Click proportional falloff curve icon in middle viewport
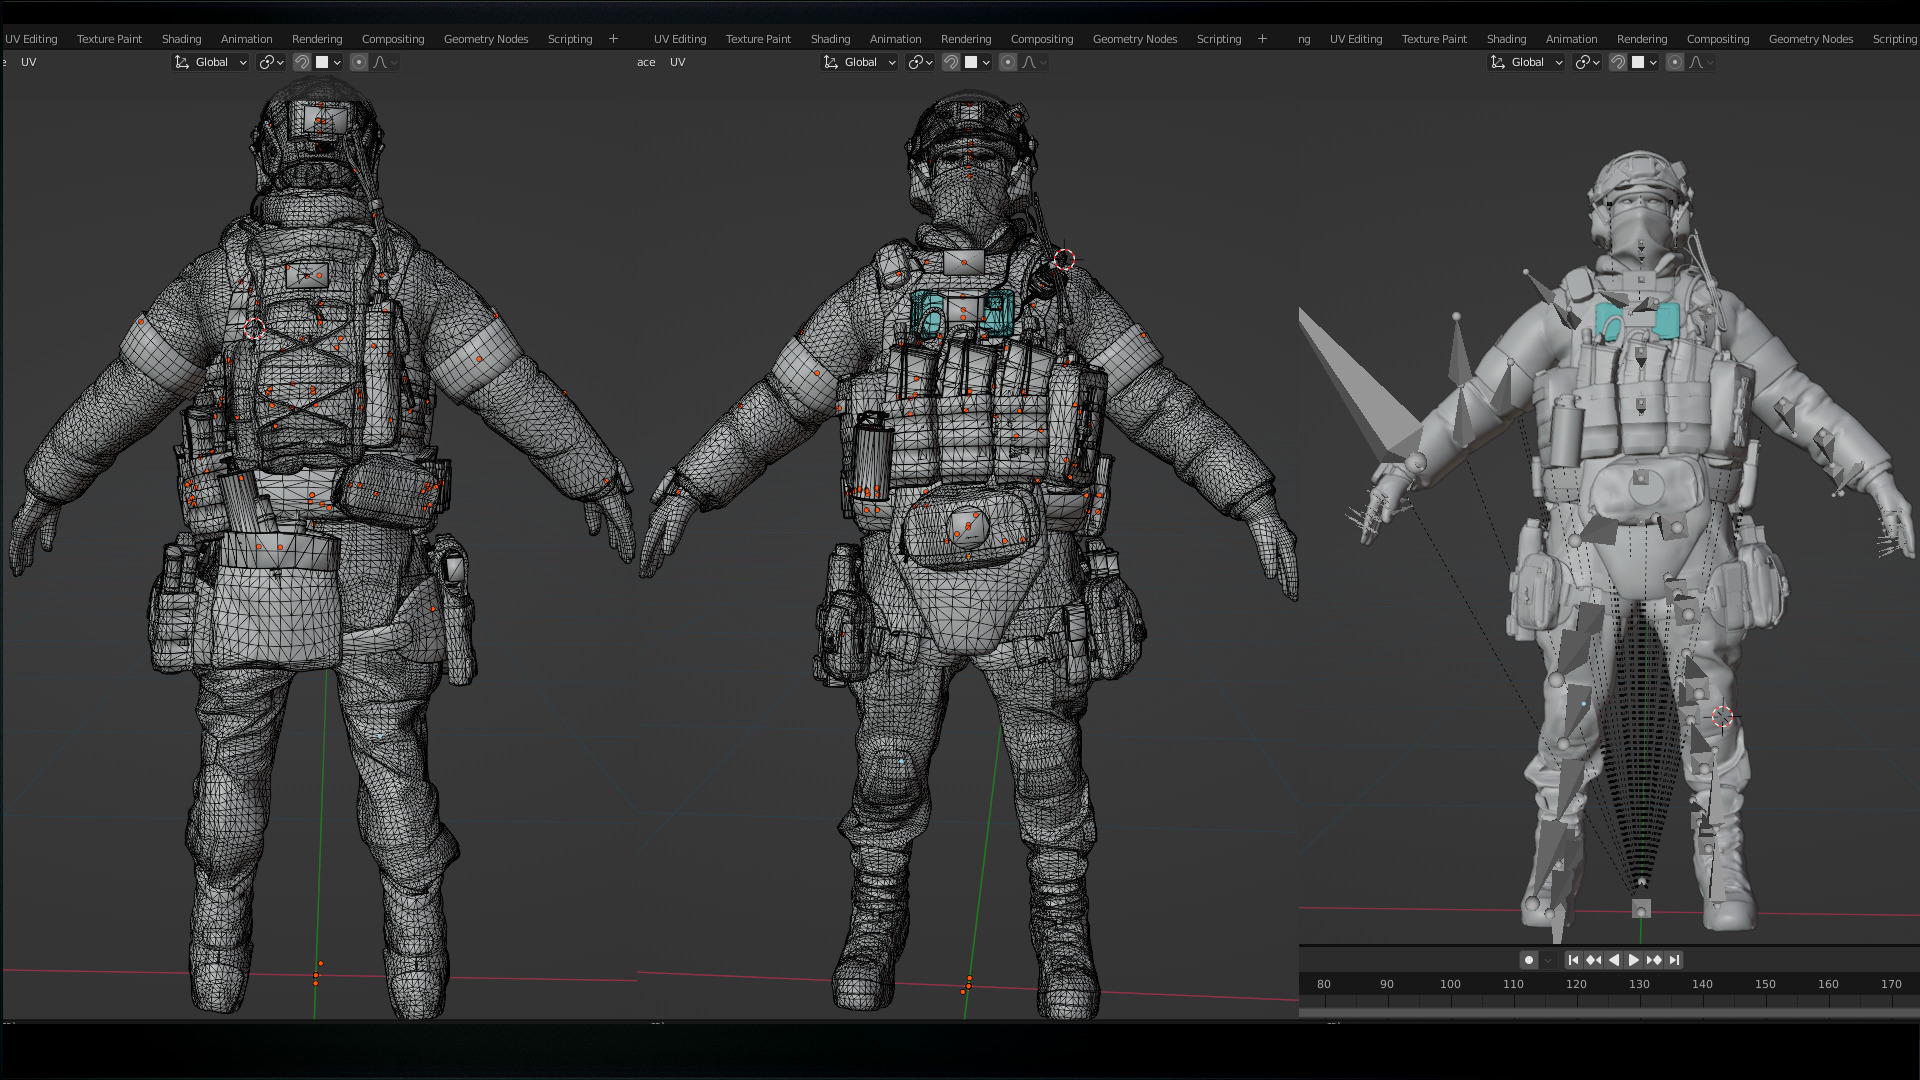The height and width of the screenshot is (1080, 1920). coord(1029,62)
